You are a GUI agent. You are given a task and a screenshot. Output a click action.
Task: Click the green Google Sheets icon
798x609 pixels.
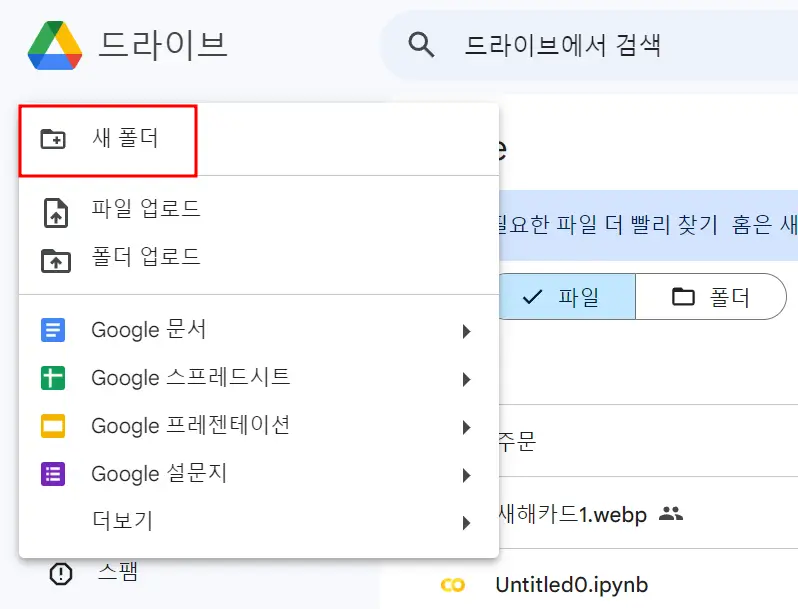pos(53,378)
